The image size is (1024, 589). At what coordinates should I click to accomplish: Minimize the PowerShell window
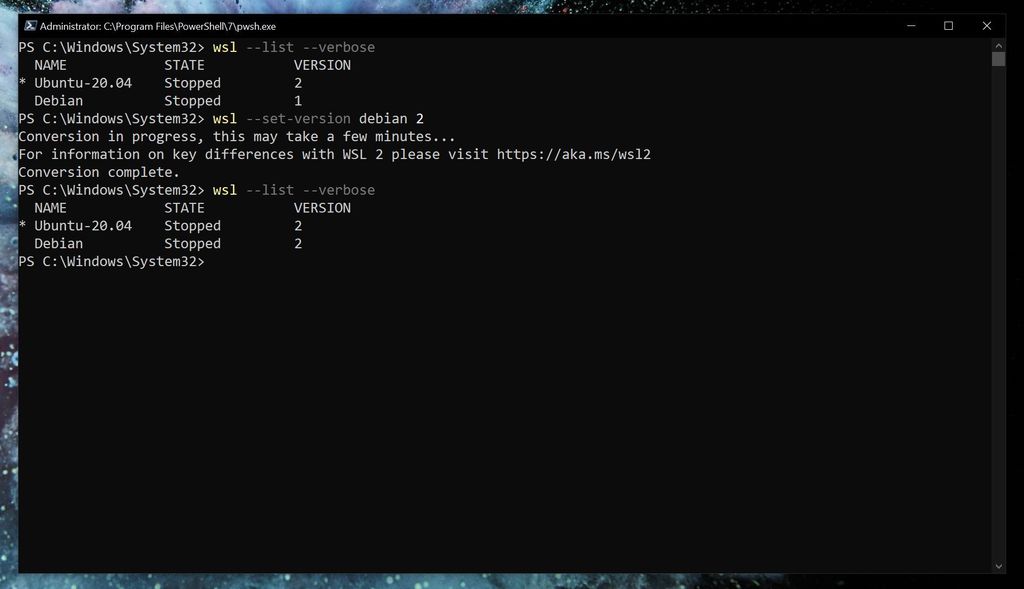pyautogui.click(x=910, y=25)
